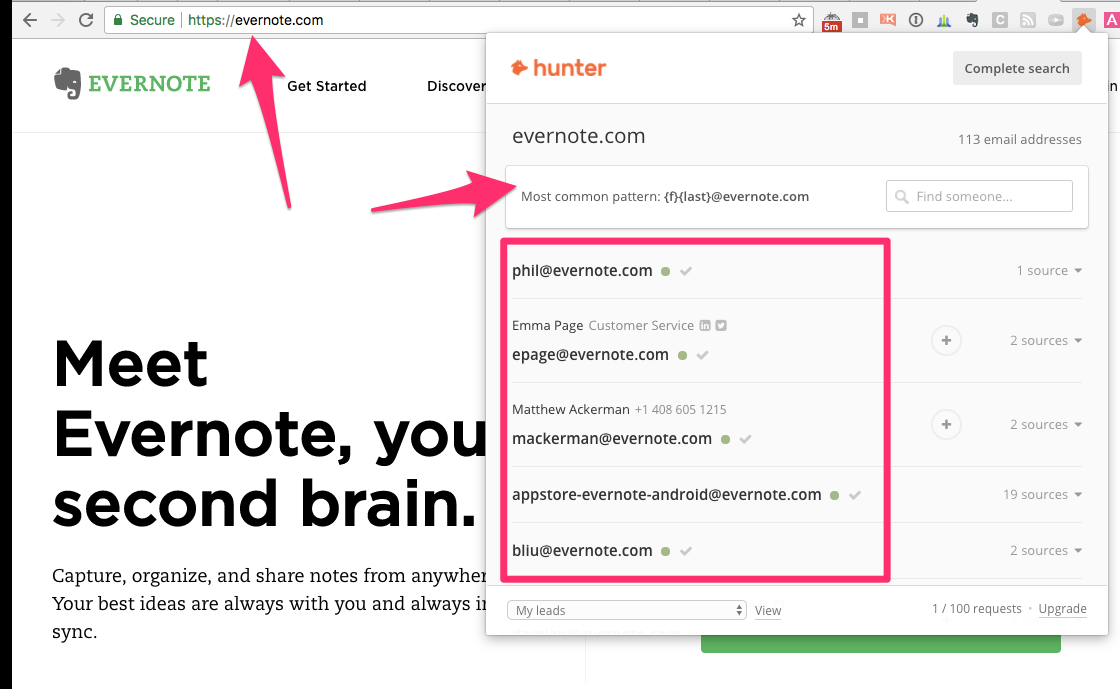Click the green status dot beside epage@evernote.com
1120x689 pixels.
682,355
